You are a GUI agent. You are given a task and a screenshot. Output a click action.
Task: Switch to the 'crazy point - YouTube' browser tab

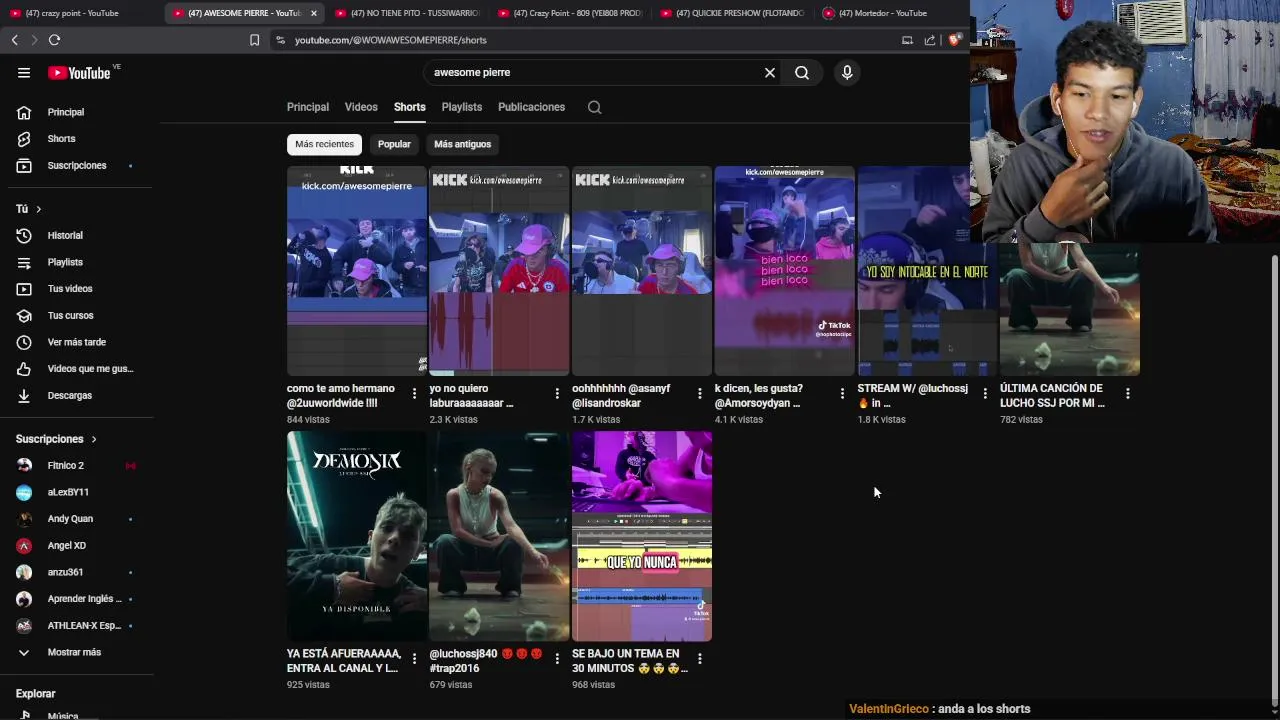click(80, 13)
